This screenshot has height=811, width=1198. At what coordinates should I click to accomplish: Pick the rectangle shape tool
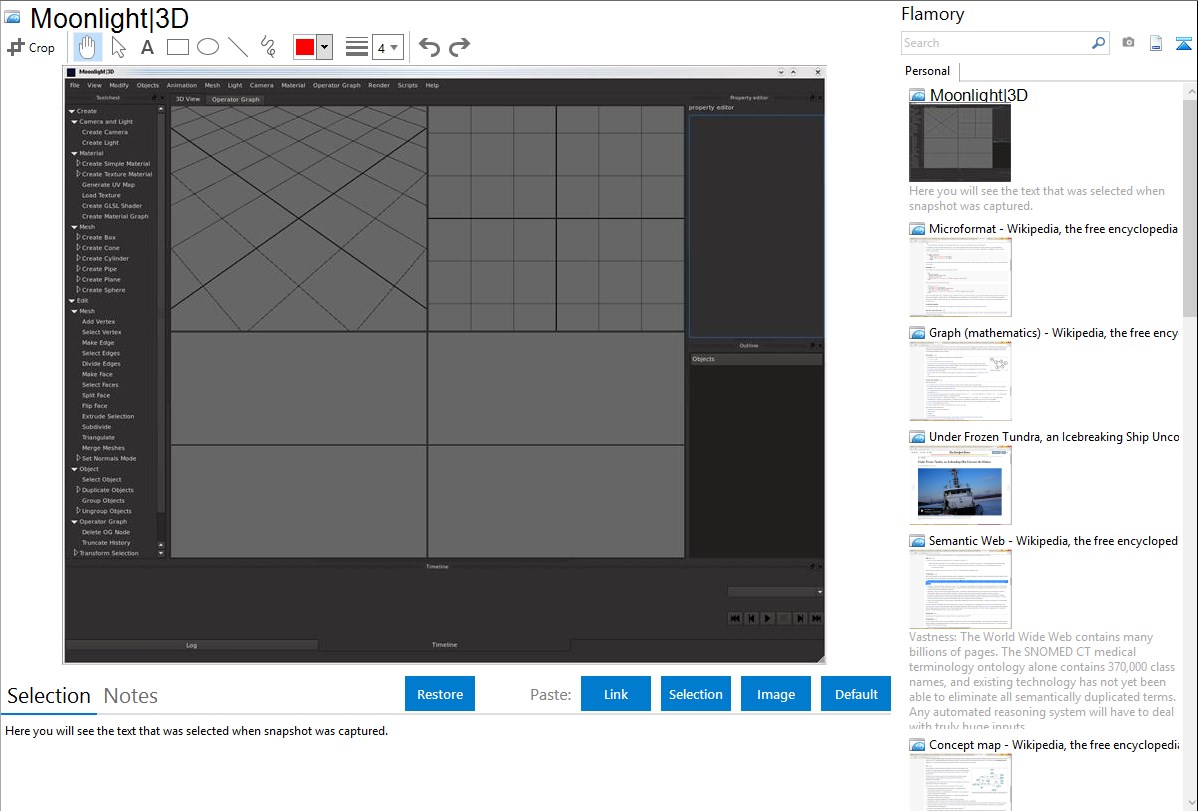(178, 47)
